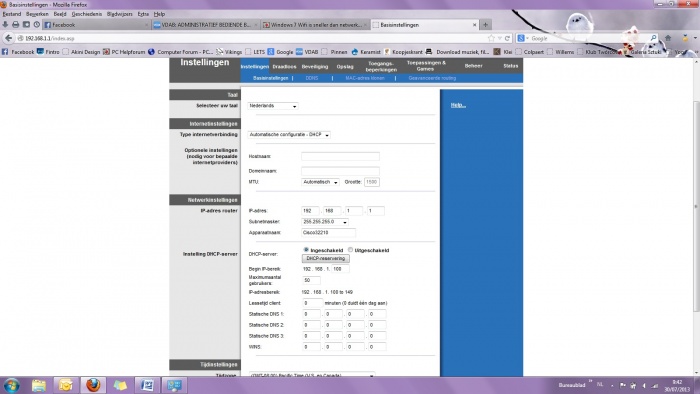Open the Help... link in blue panel
This screenshot has height=394, width=700.
click(458, 105)
